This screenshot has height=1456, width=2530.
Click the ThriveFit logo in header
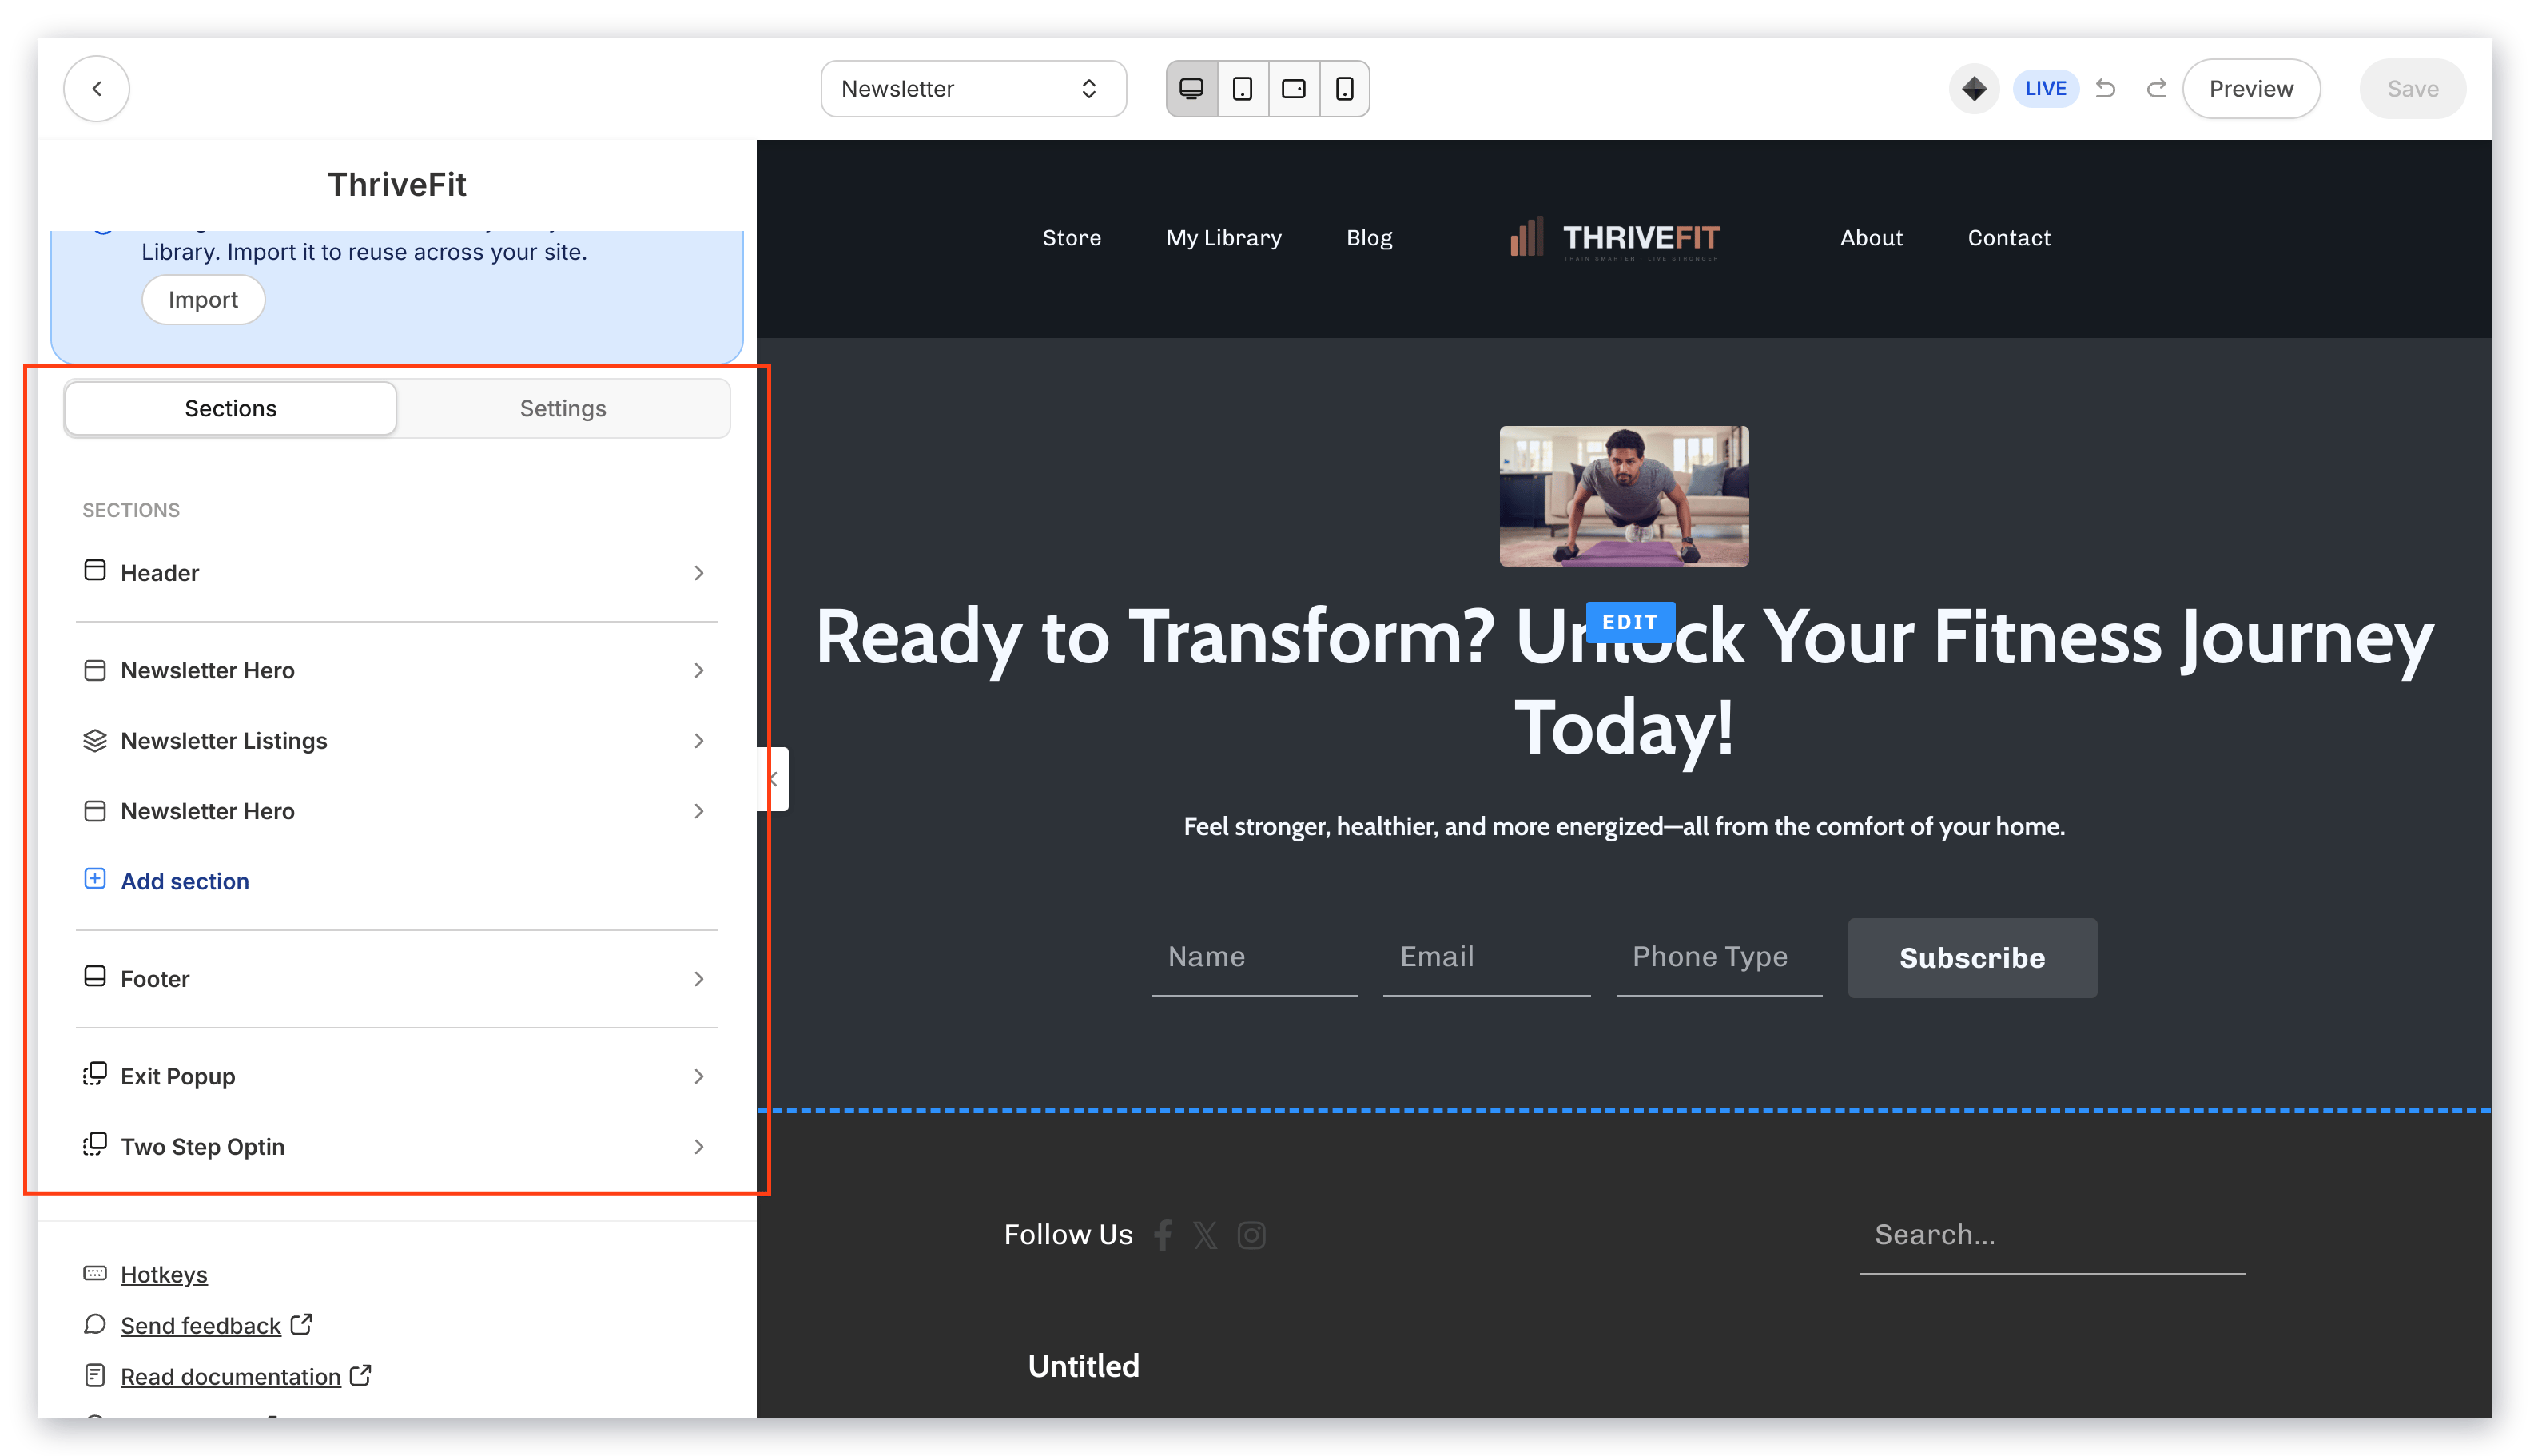point(1614,238)
